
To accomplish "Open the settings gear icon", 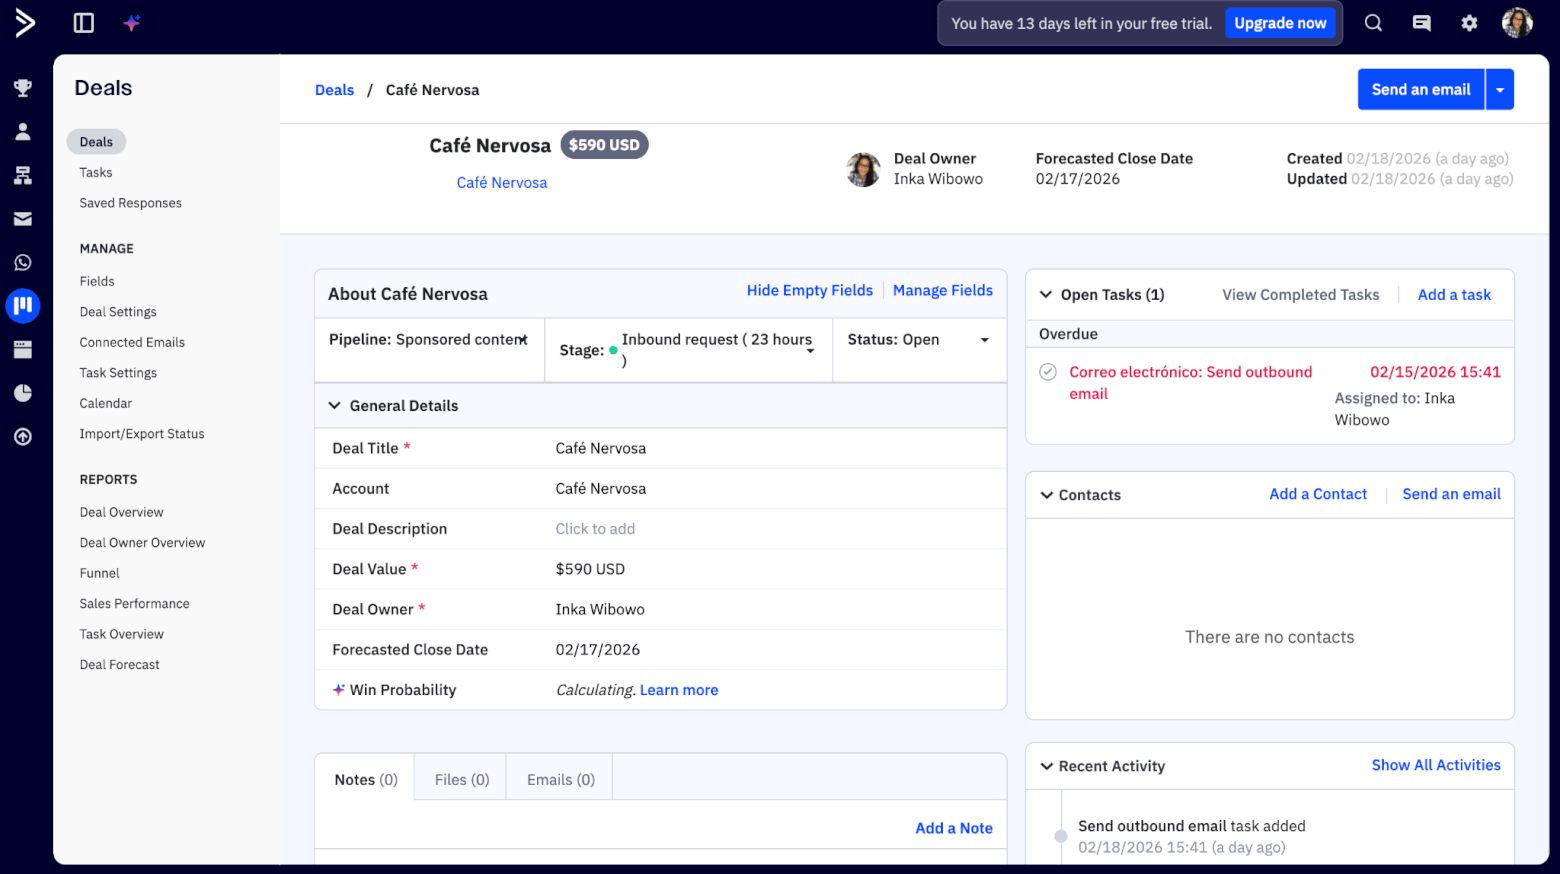I will click(1469, 22).
